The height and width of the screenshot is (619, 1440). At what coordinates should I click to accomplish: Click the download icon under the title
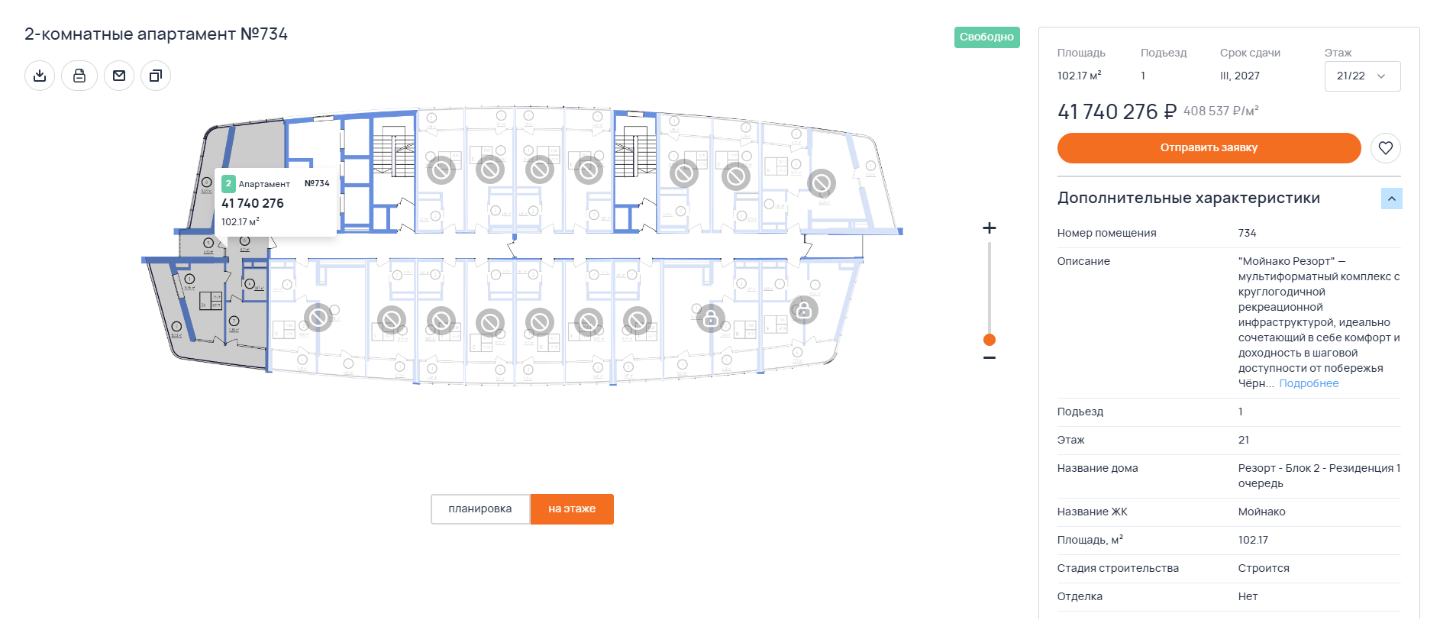39,76
